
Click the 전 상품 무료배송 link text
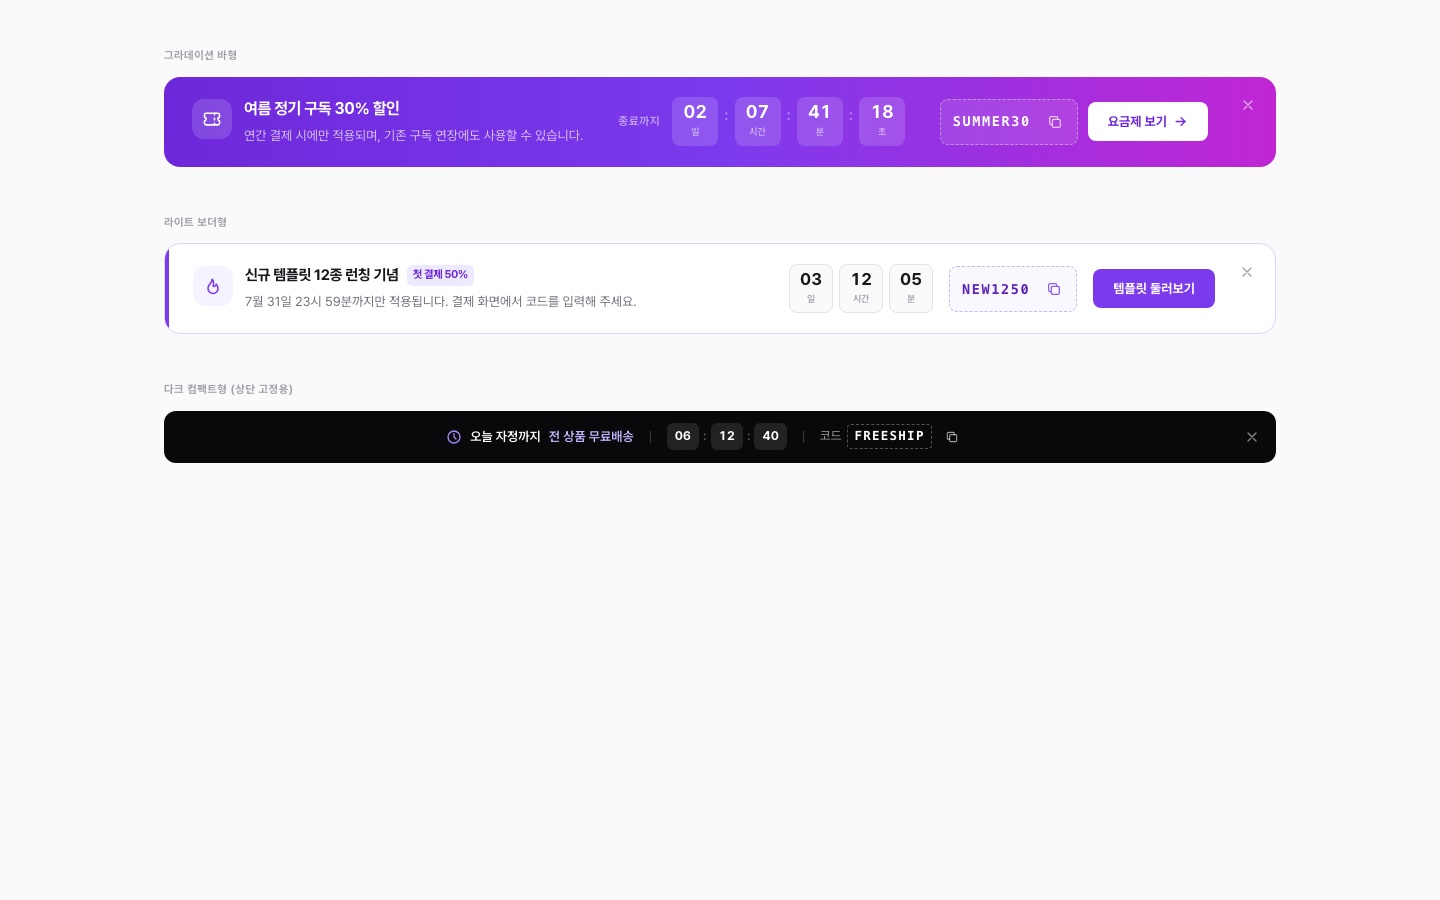pyautogui.click(x=591, y=437)
